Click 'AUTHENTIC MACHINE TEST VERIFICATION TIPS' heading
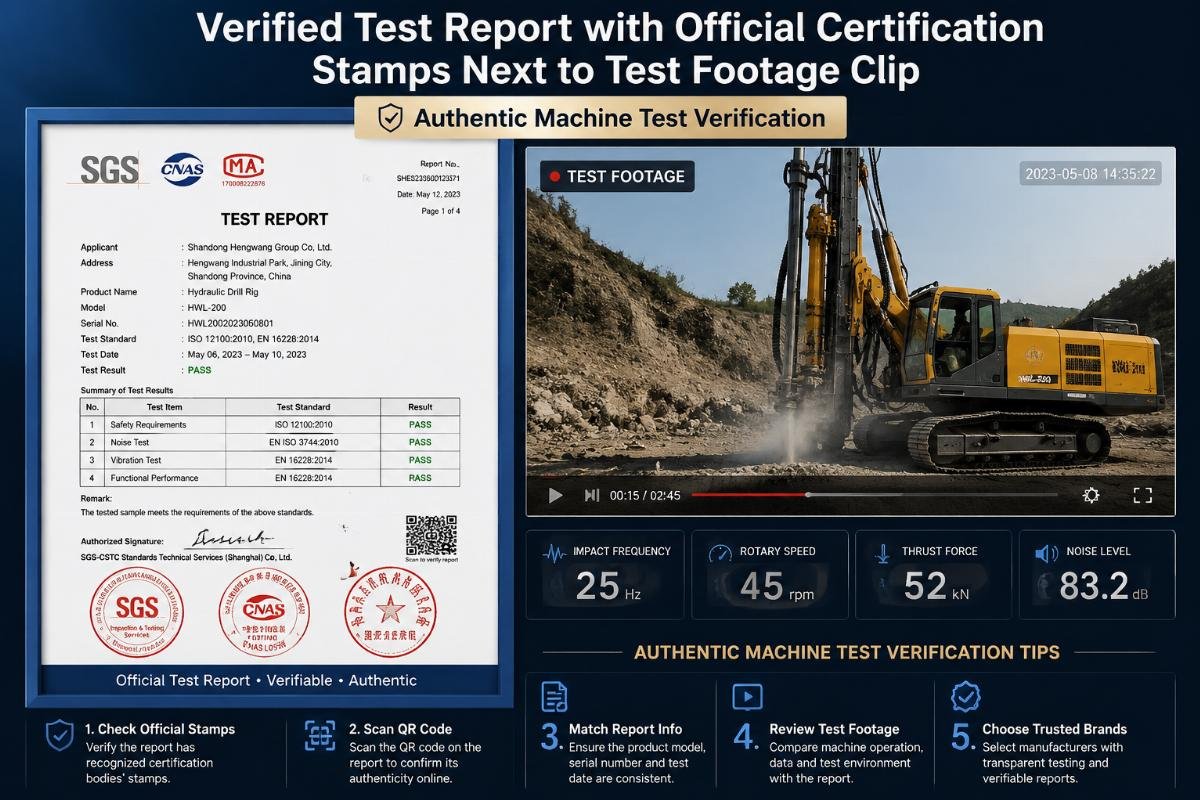The image size is (1200, 800). click(x=847, y=653)
